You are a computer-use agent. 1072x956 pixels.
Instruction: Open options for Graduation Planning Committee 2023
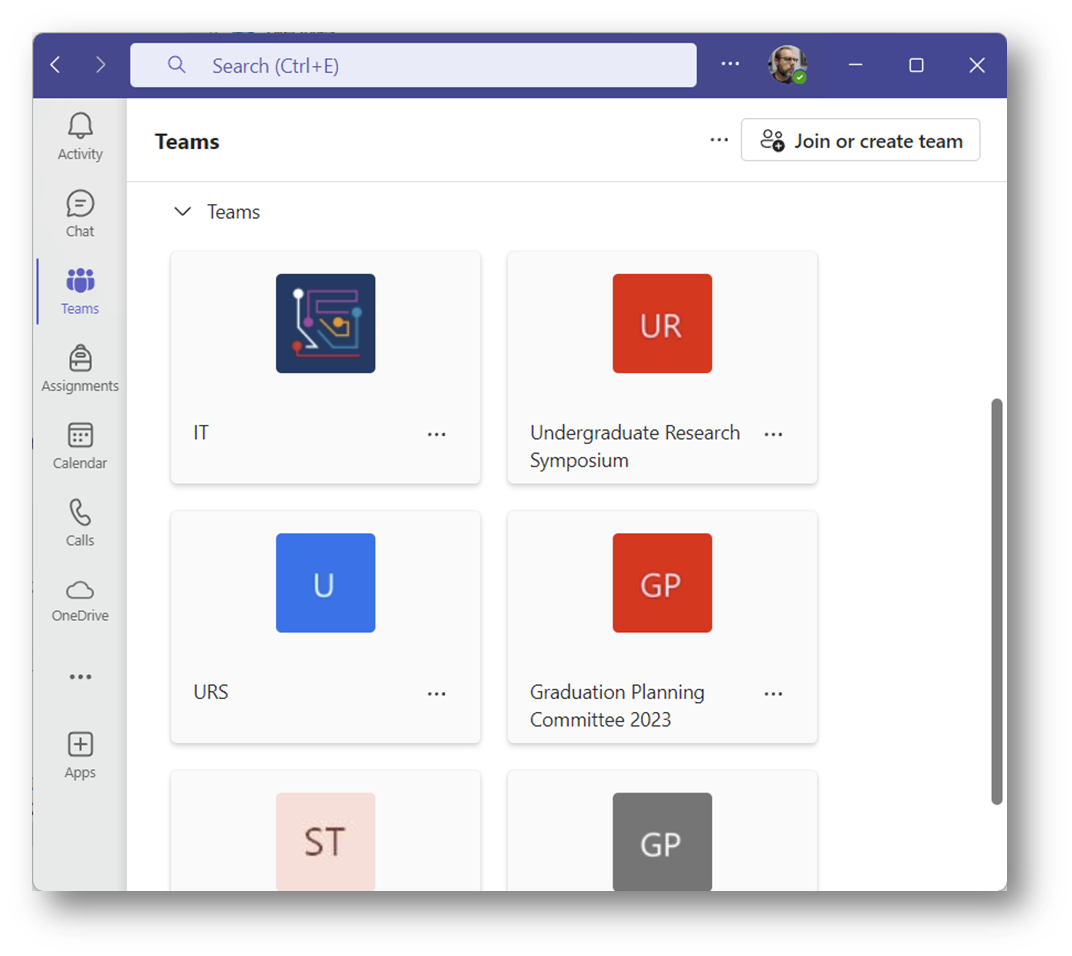point(774,693)
